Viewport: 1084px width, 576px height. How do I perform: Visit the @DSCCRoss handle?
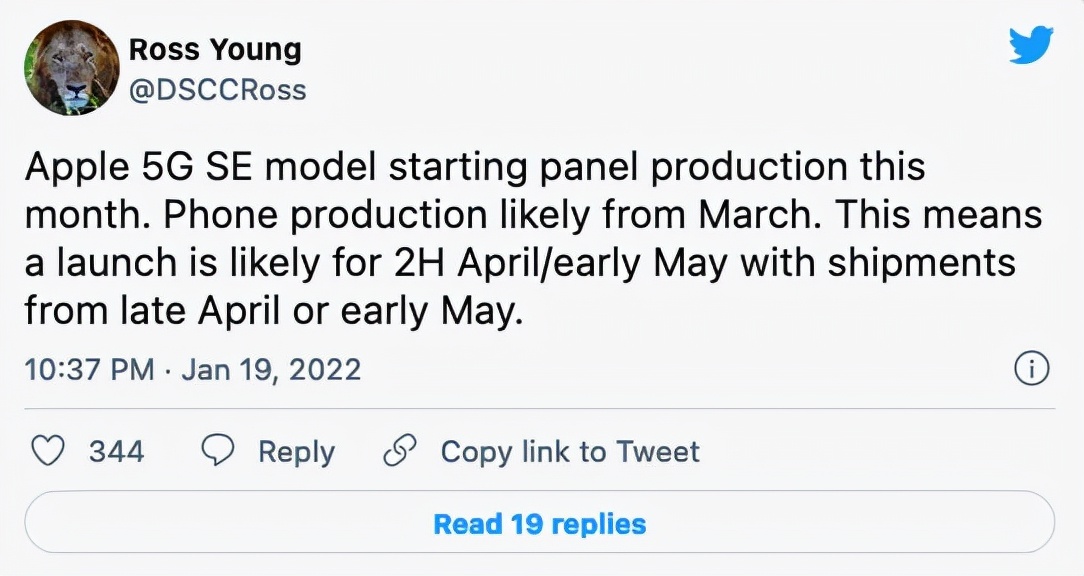[218, 90]
